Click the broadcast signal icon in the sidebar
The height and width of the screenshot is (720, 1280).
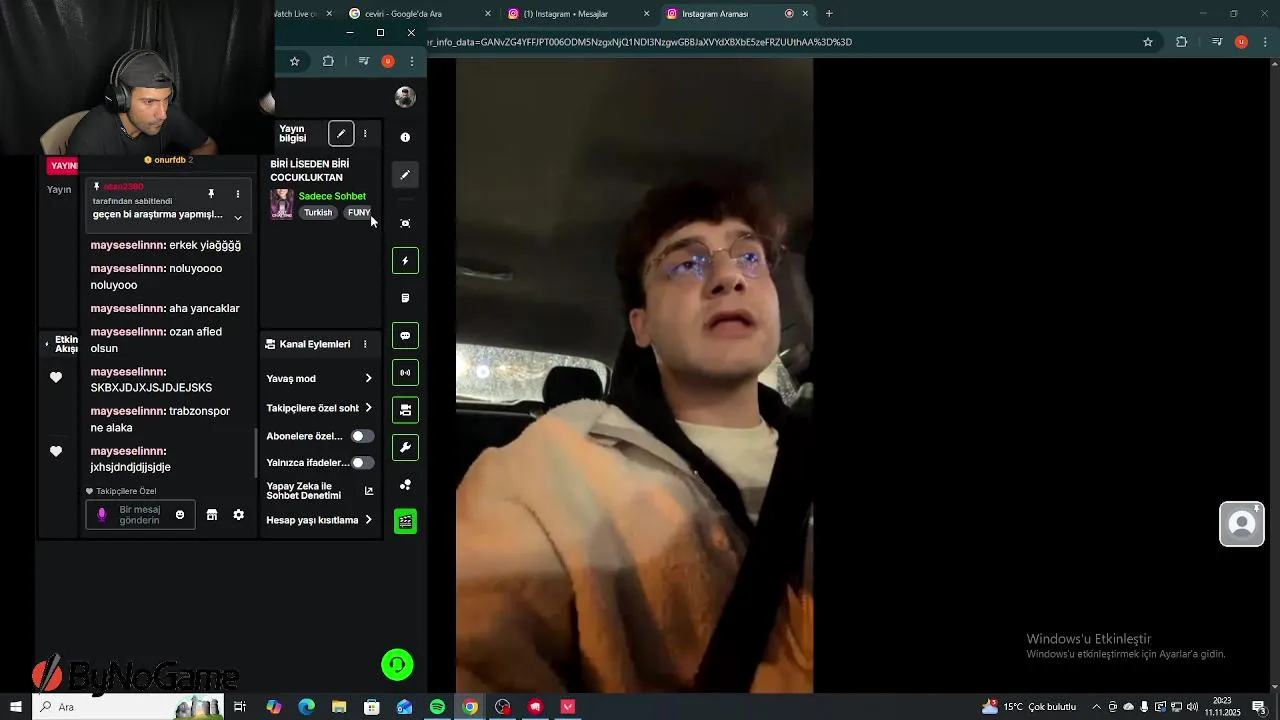coord(405,373)
